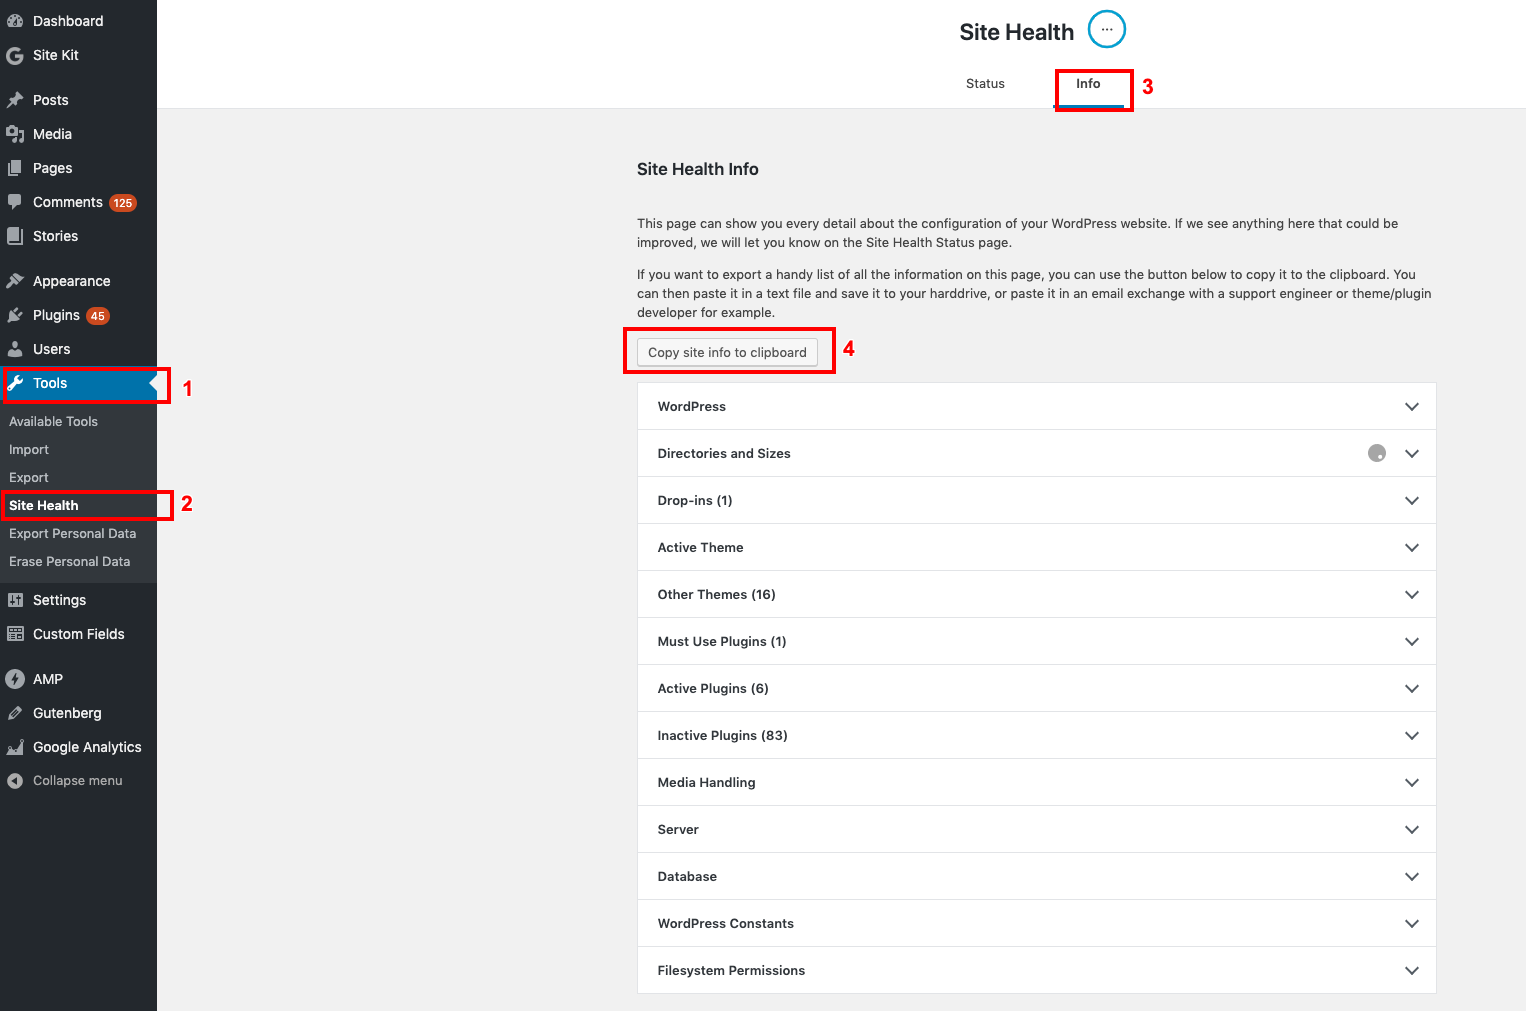Click the Directories and Sizes loading spinner
This screenshot has width=1526, height=1011.
1377,453
